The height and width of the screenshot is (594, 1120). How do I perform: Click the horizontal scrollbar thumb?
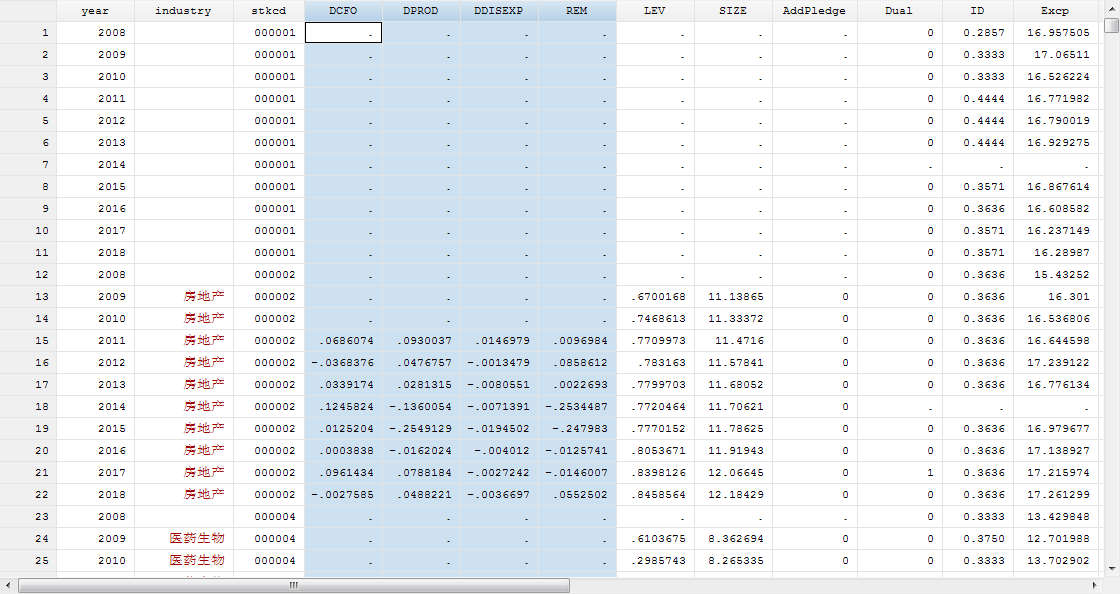(294, 585)
